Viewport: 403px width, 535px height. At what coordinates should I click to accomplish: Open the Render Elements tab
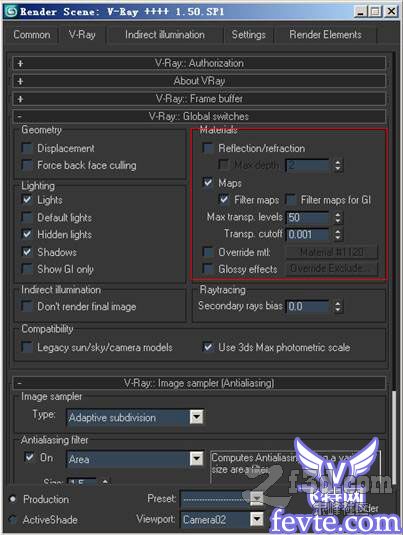(325, 35)
